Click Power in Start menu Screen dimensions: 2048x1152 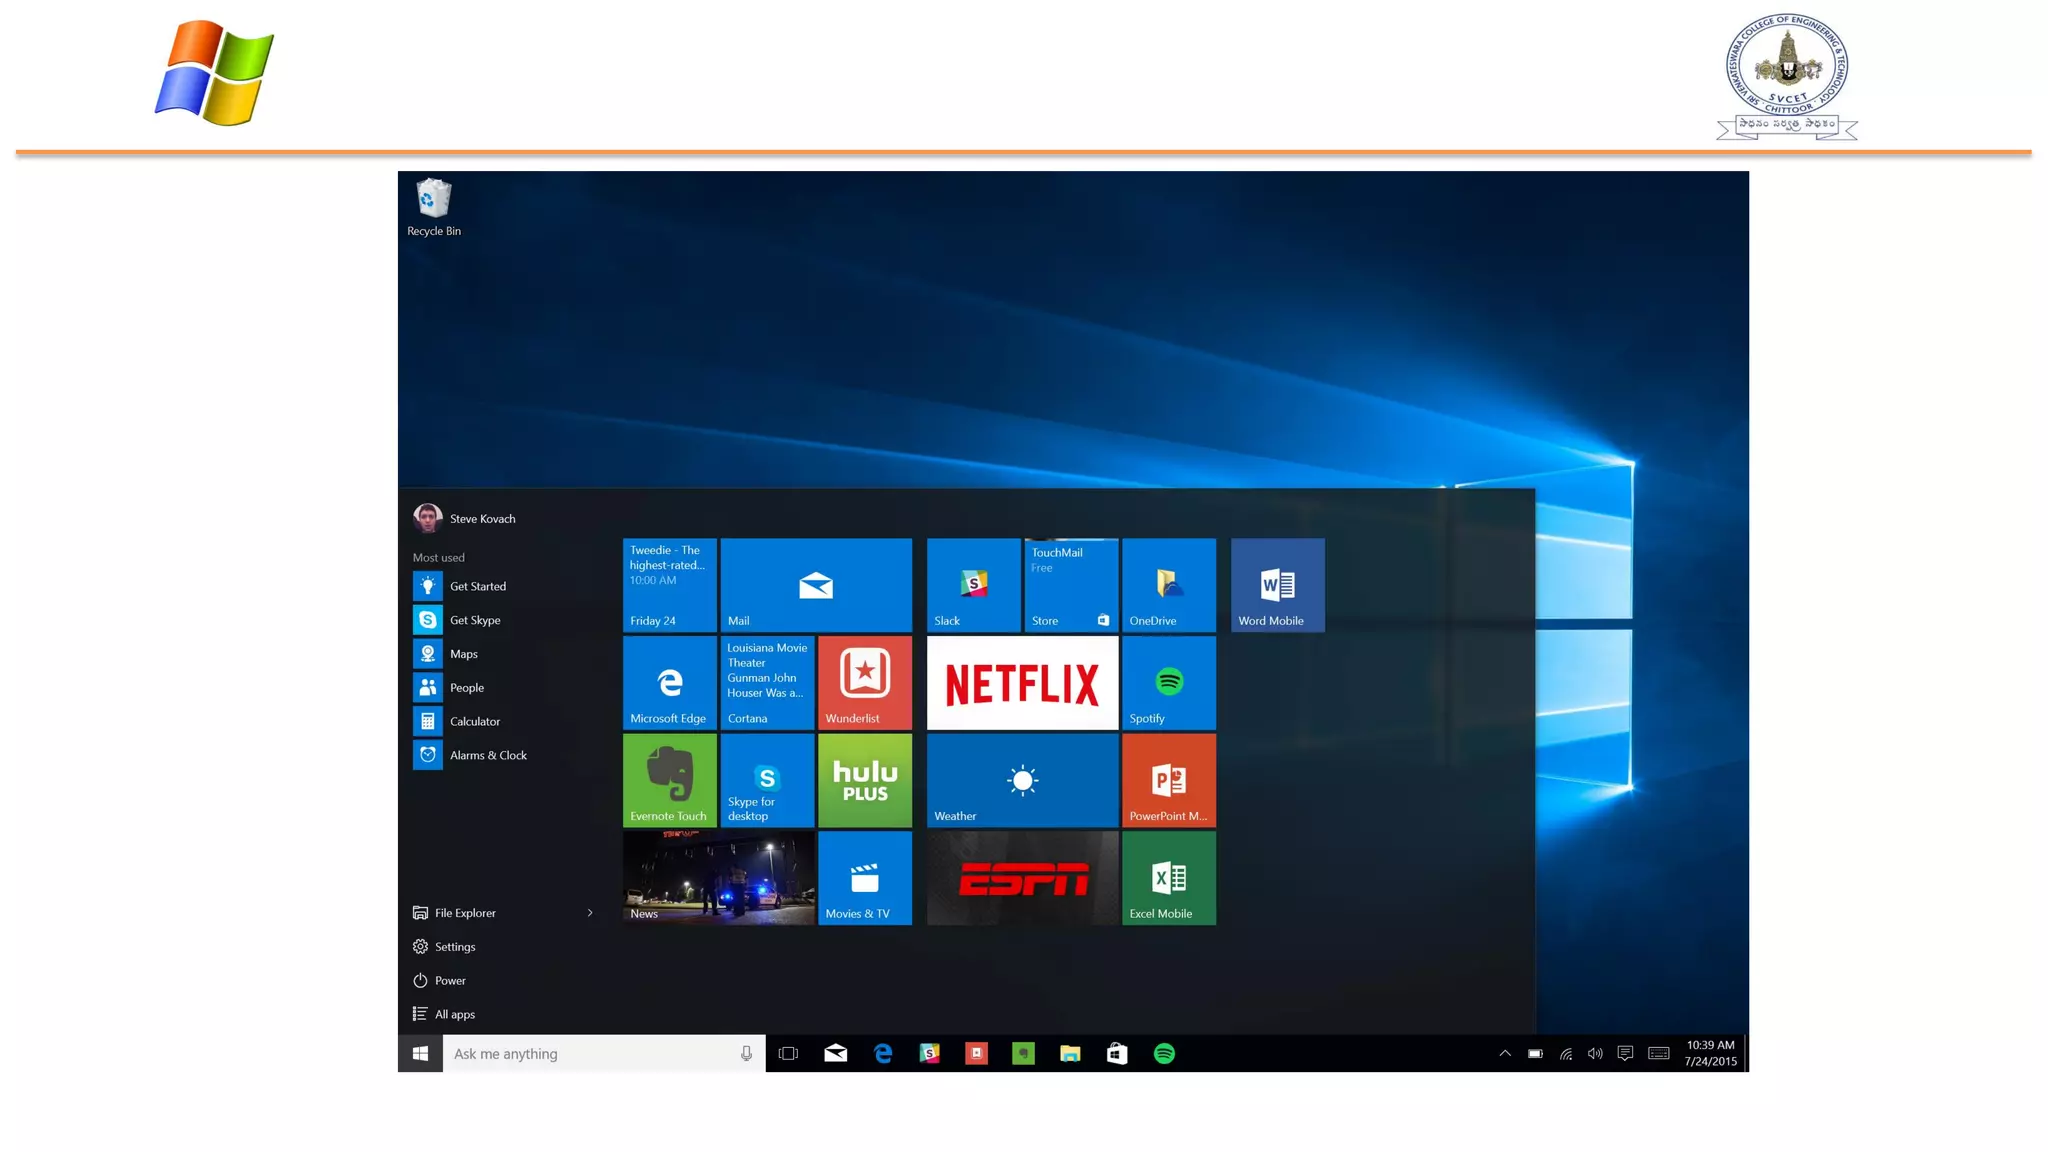tap(449, 980)
